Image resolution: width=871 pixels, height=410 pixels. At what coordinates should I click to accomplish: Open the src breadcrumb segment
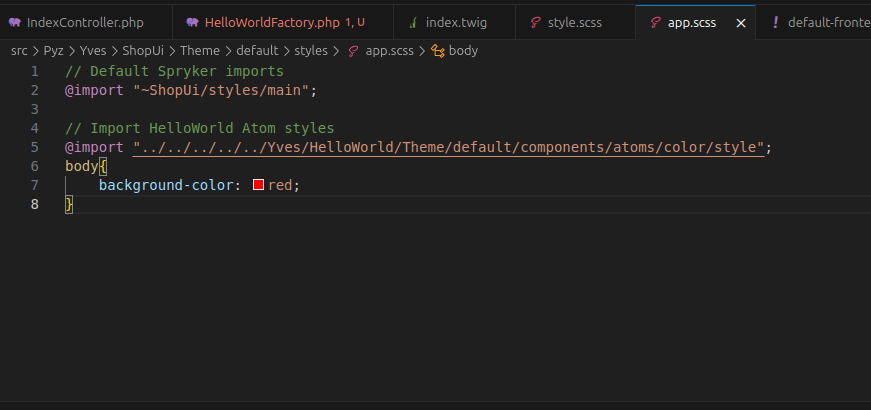pos(19,51)
